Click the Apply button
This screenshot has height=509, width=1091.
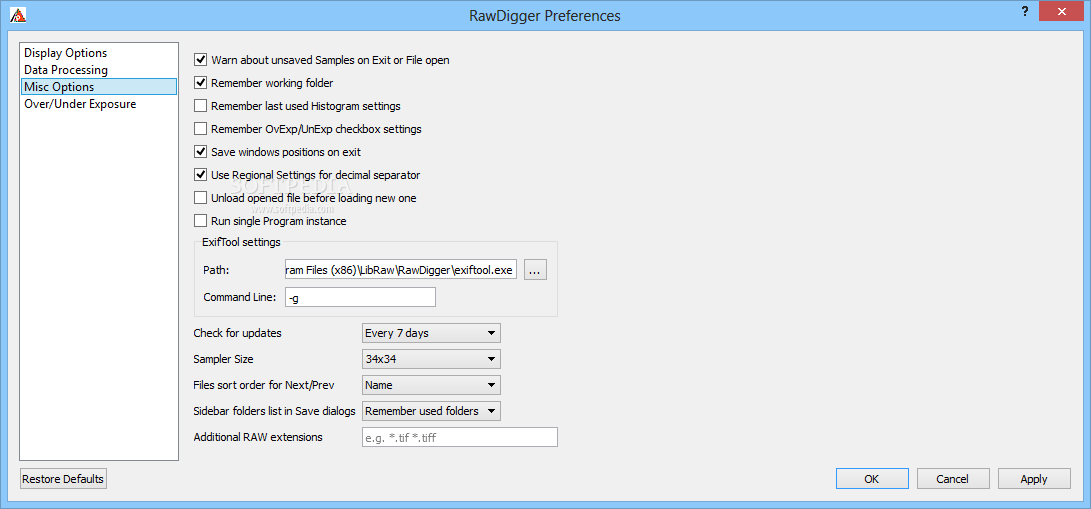1034,478
